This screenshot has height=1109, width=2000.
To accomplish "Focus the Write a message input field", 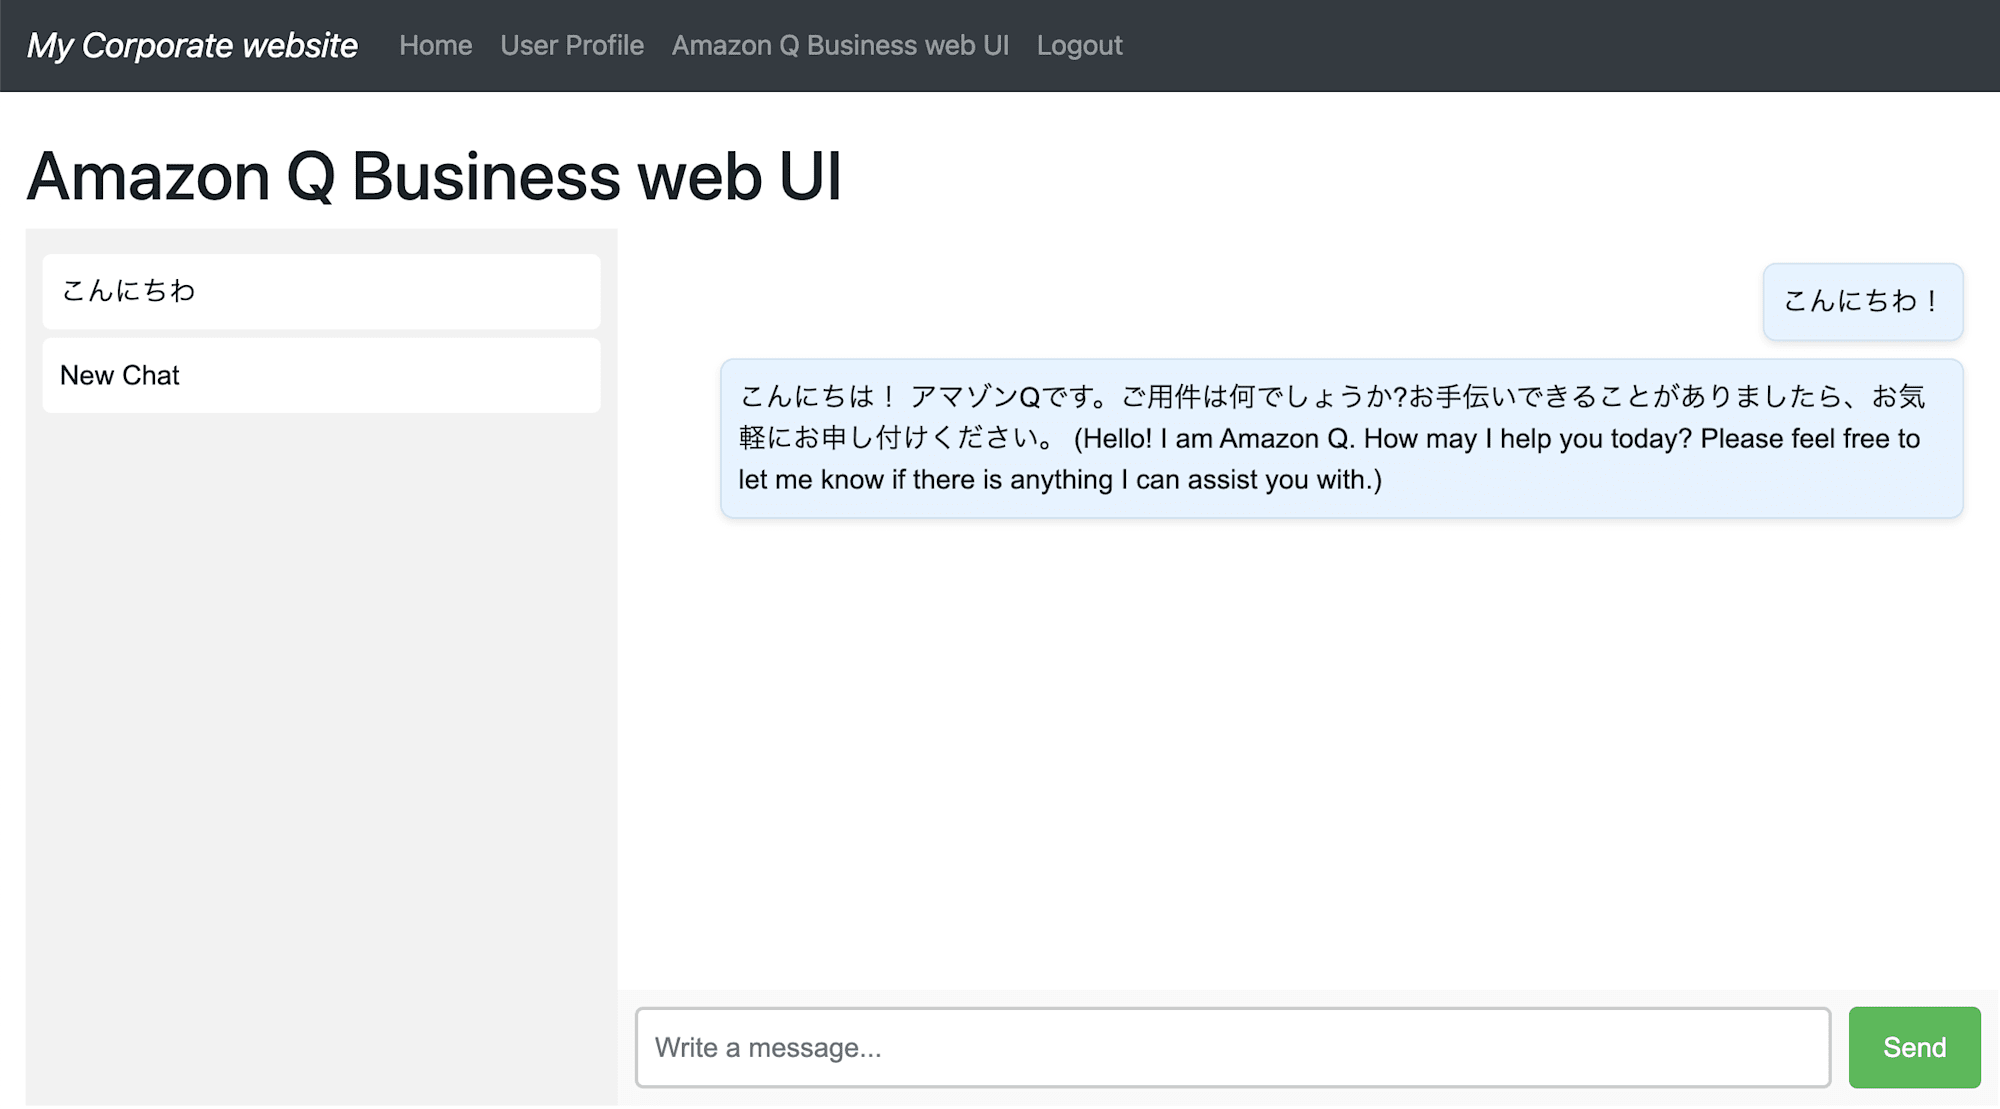I will point(1233,1047).
